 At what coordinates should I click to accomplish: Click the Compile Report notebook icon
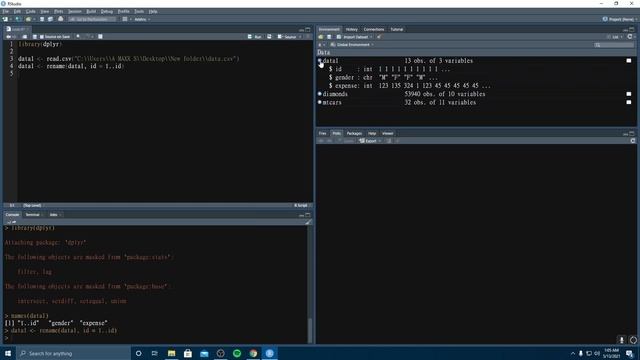[100, 37]
